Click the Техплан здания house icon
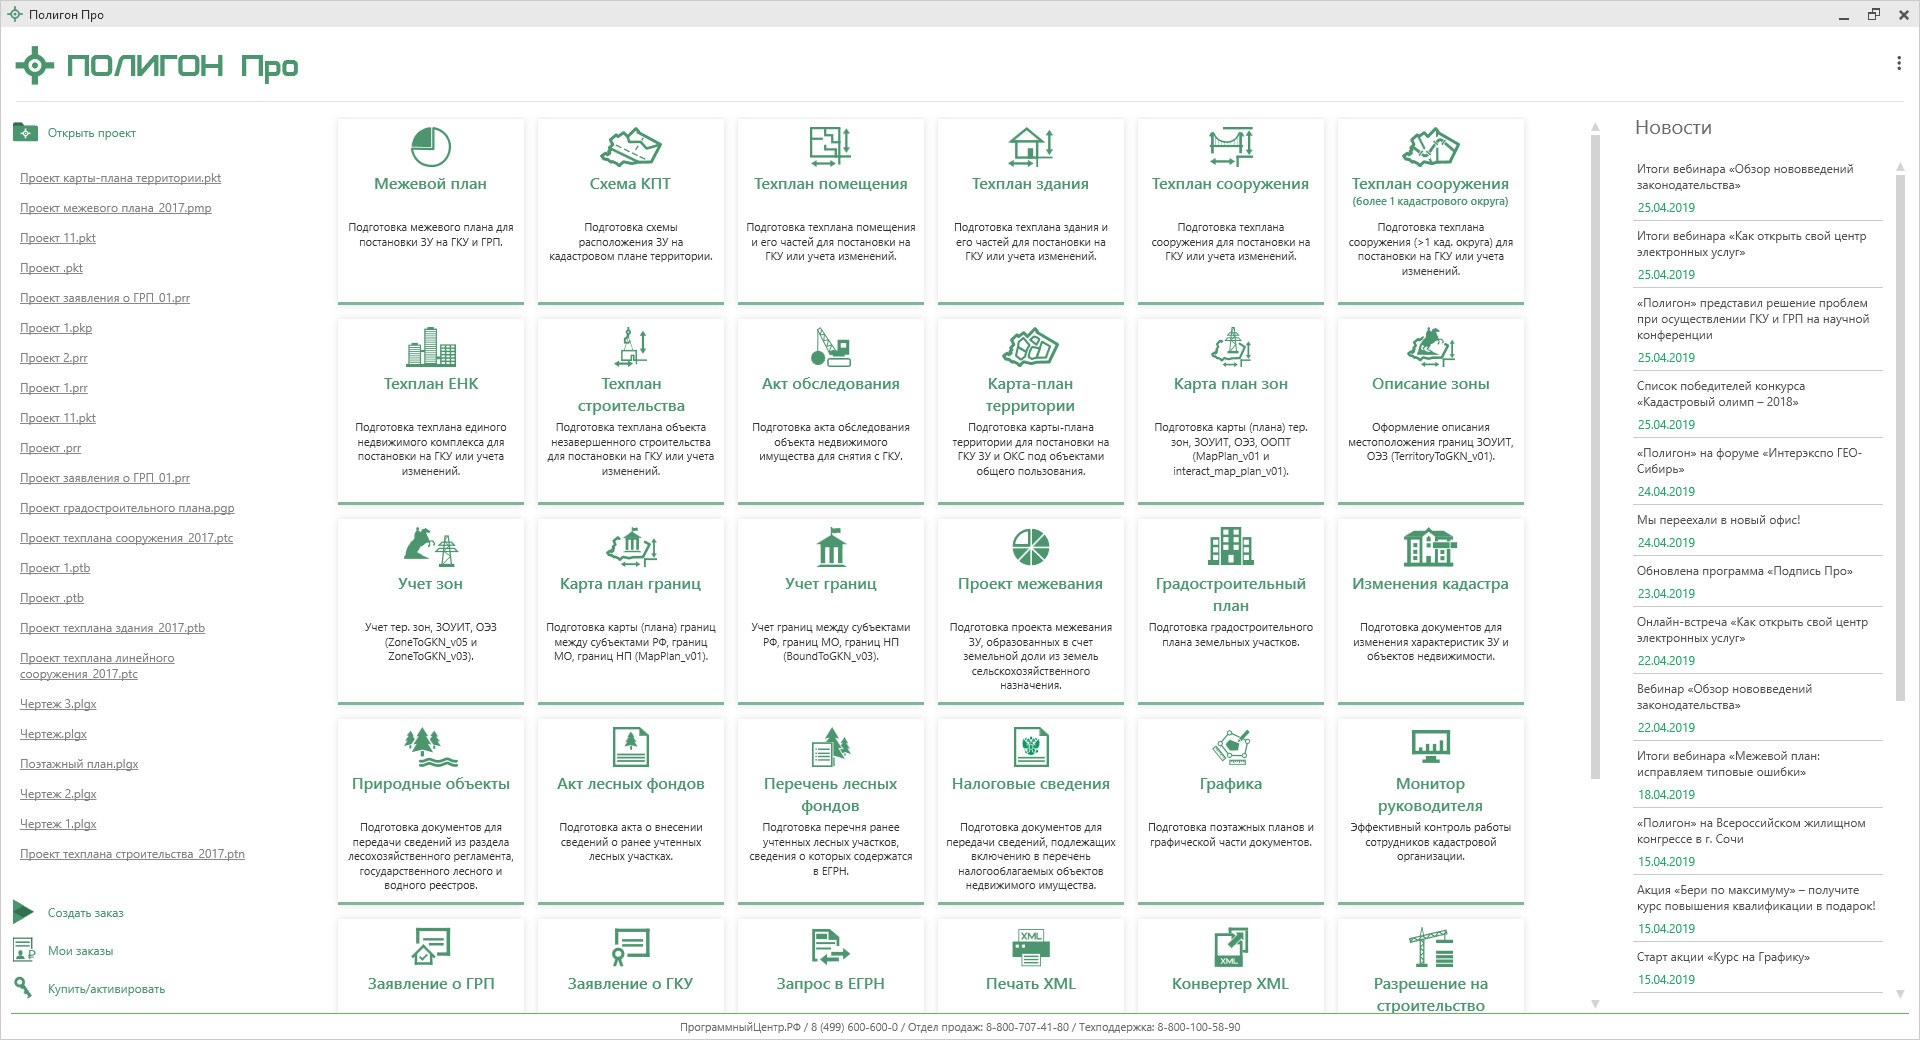This screenshot has width=1920, height=1040. (x=1031, y=147)
